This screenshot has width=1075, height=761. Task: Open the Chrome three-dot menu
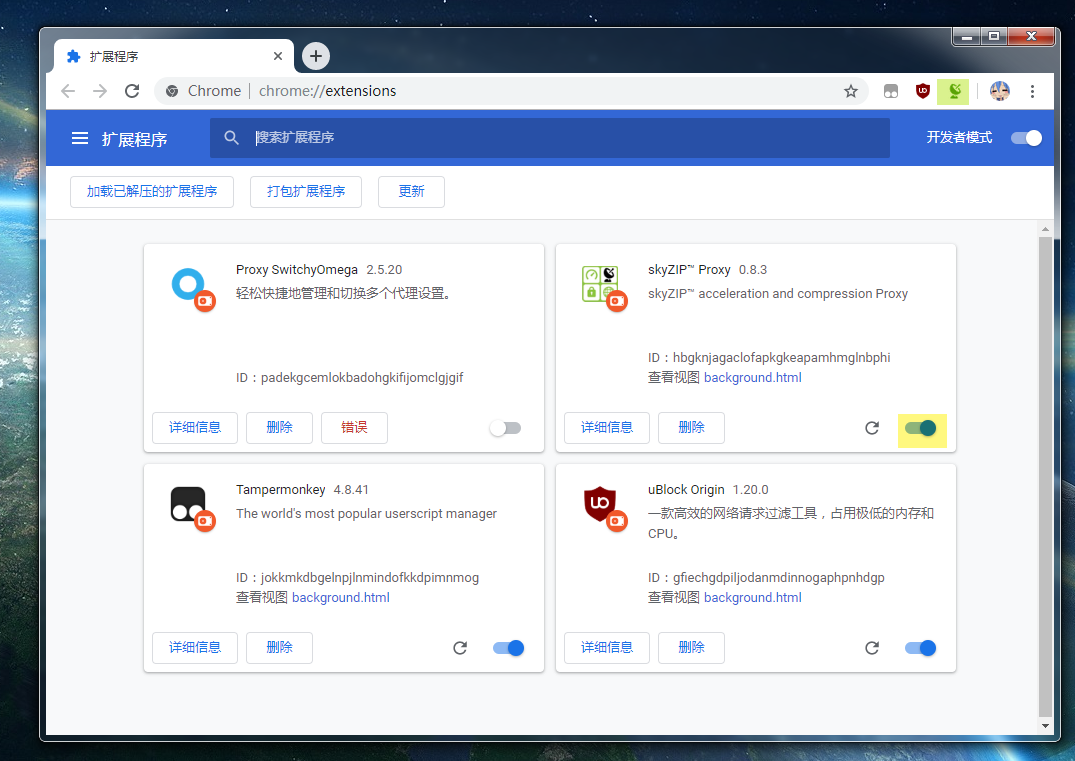pyautogui.click(x=1032, y=91)
